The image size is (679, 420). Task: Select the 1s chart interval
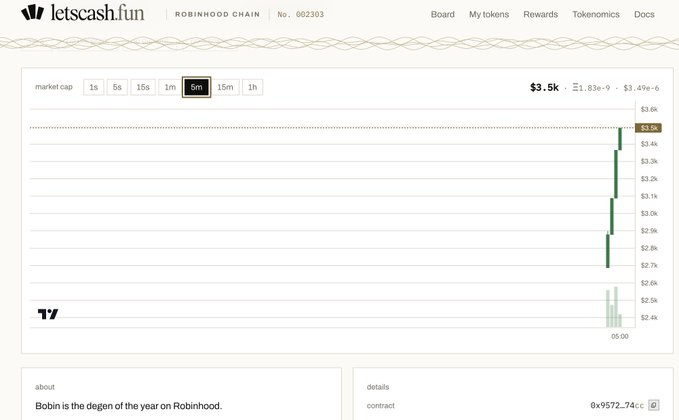tap(94, 87)
